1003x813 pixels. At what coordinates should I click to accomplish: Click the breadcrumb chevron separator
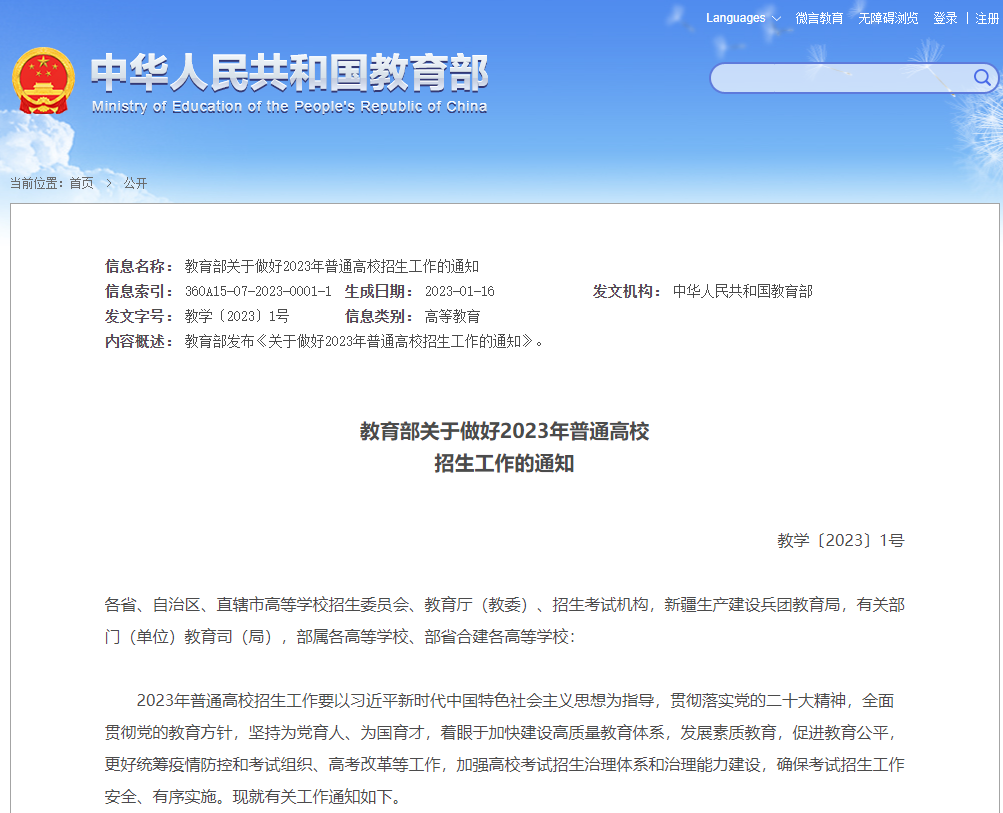coord(109,184)
